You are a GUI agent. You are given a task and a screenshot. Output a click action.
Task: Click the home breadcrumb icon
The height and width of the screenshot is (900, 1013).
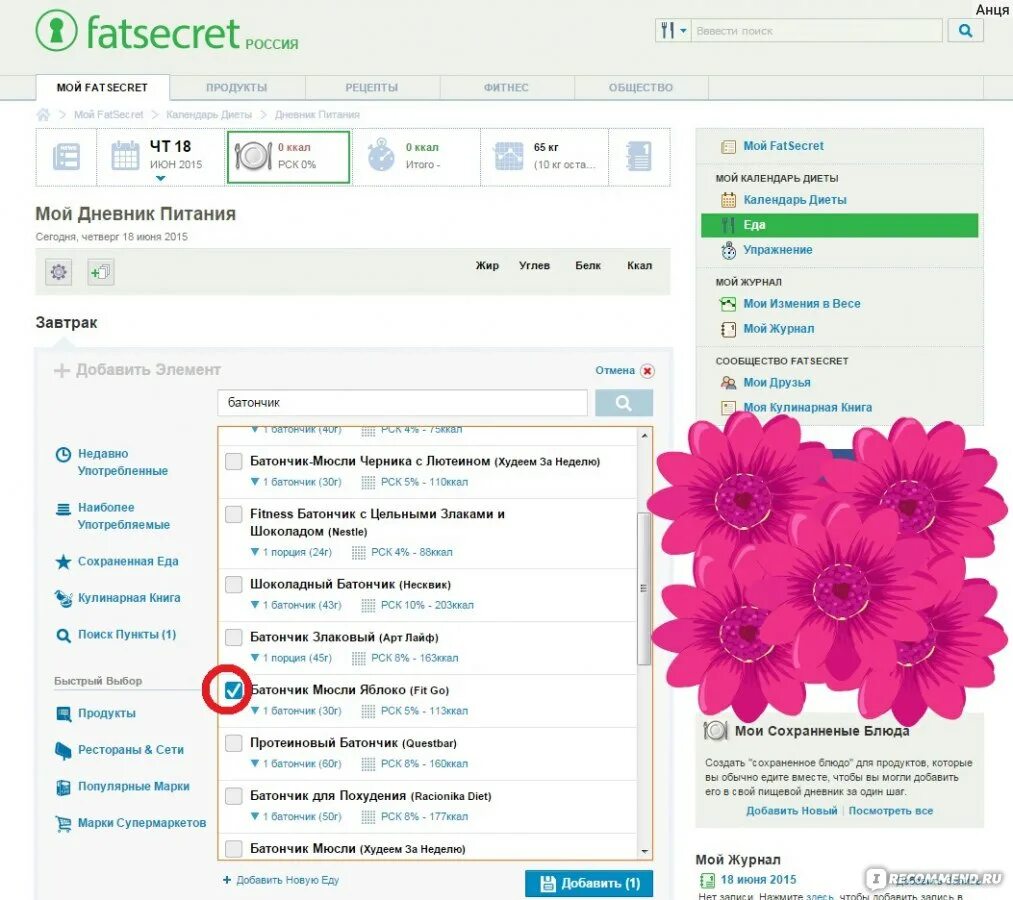pyautogui.click(x=43, y=114)
